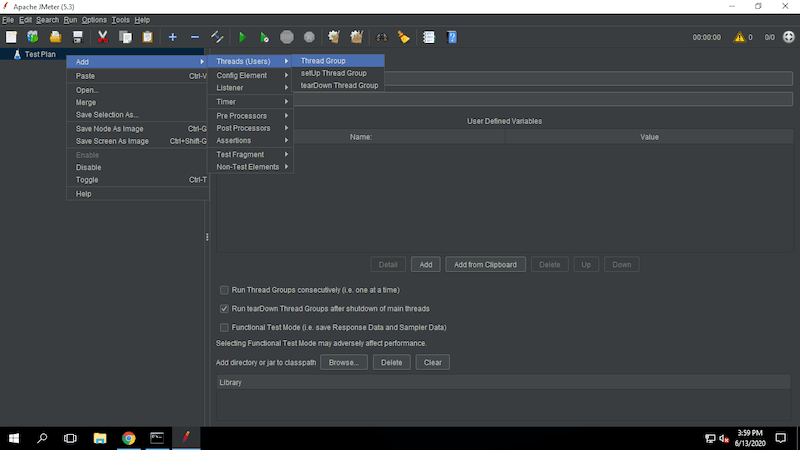The width and height of the screenshot is (800, 450).
Task: Choose tearDown Thread Group
Action: 338,85
